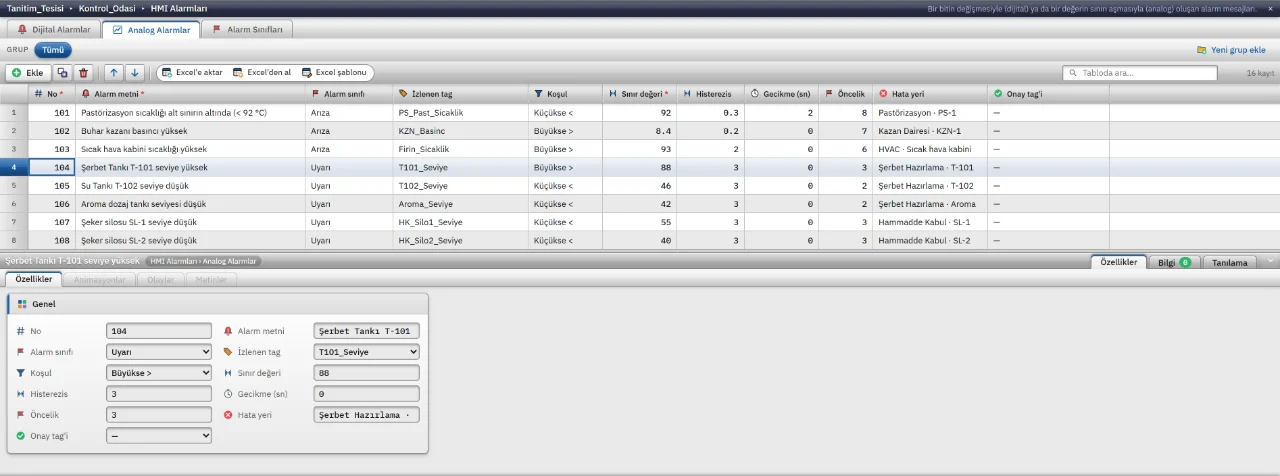Open the Bilgi inspector tab
Image resolution: width=1280 pixels, height=476 pixels.
pos(1172,262)
